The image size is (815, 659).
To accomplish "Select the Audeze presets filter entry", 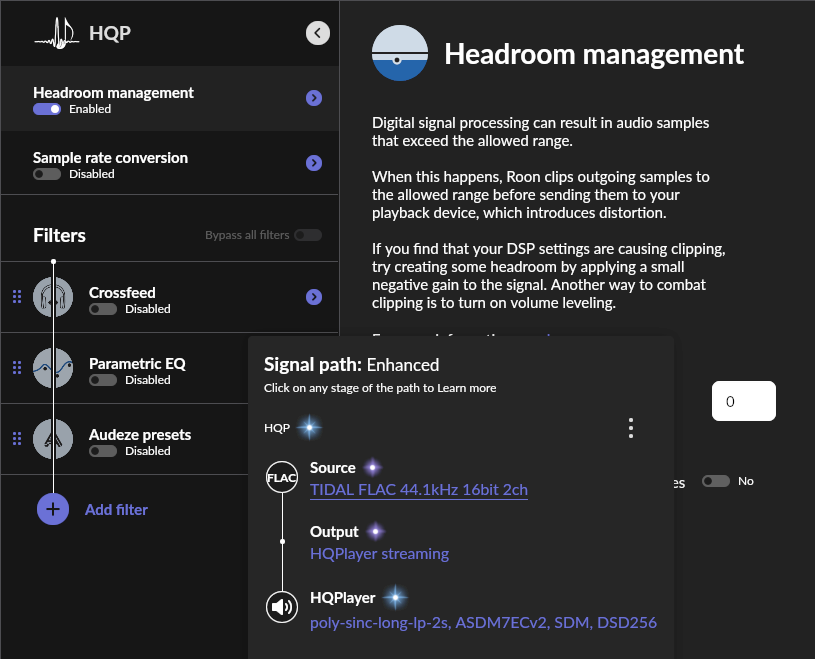I will [139, 435].
